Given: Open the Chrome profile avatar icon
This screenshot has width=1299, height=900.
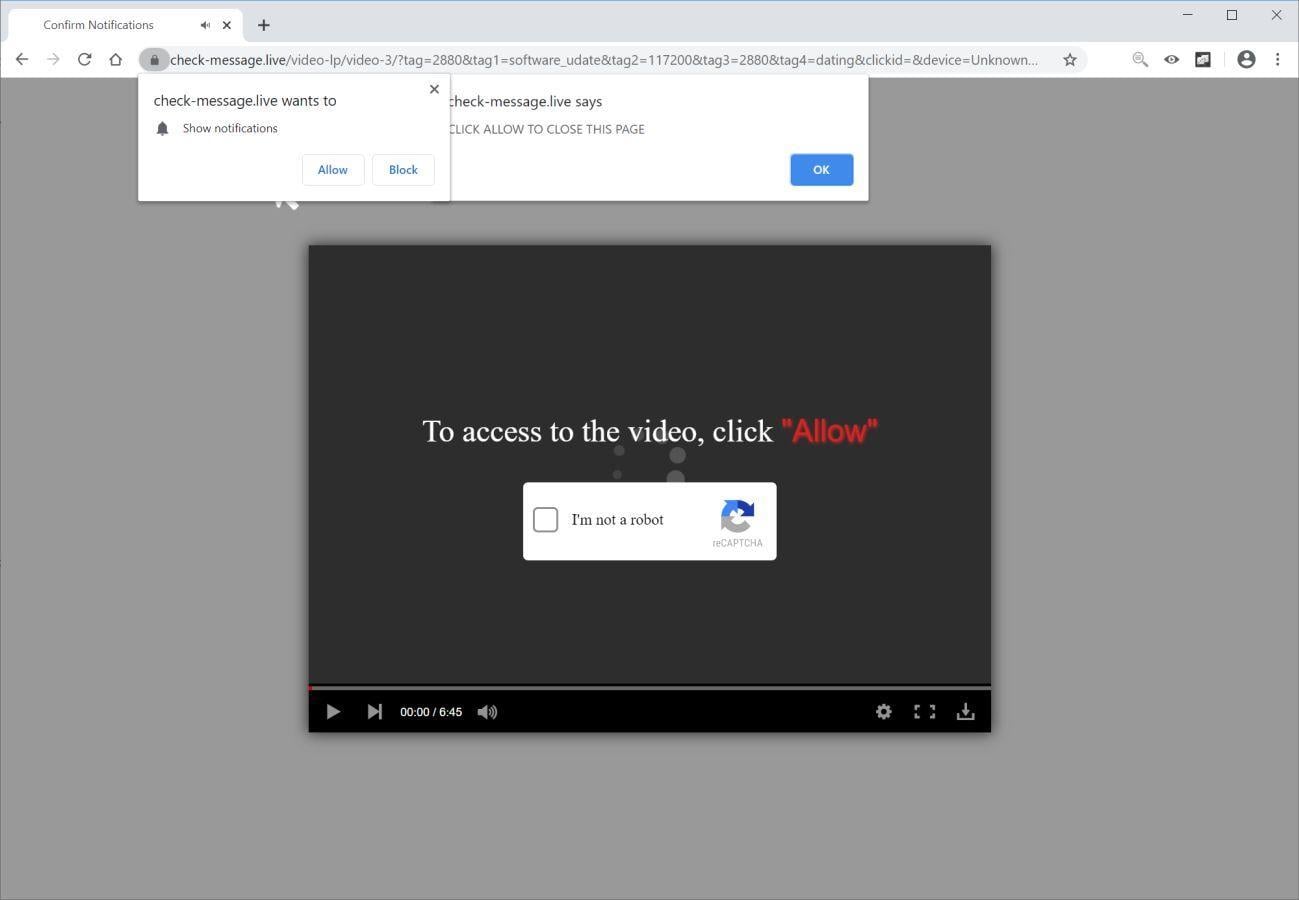Looking at the screenshot, I should (1246, 59).
